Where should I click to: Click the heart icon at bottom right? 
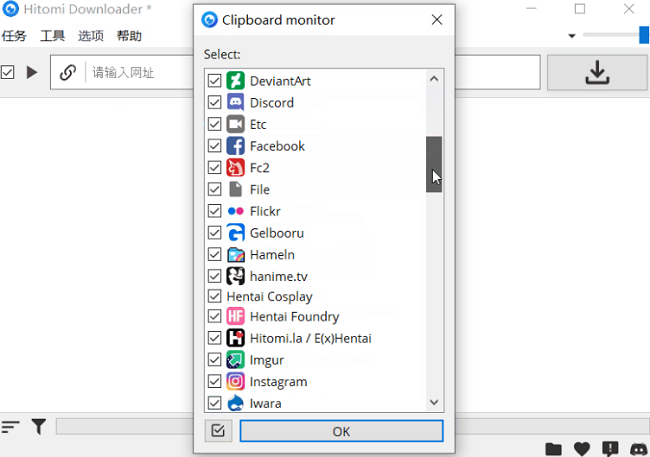[x=582, y=449]
